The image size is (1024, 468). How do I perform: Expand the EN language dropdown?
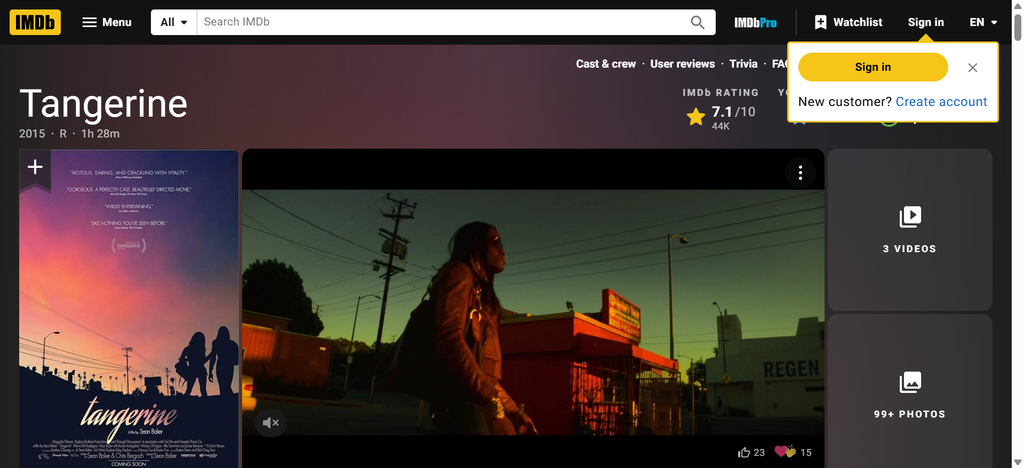click(x=984, y=22)
